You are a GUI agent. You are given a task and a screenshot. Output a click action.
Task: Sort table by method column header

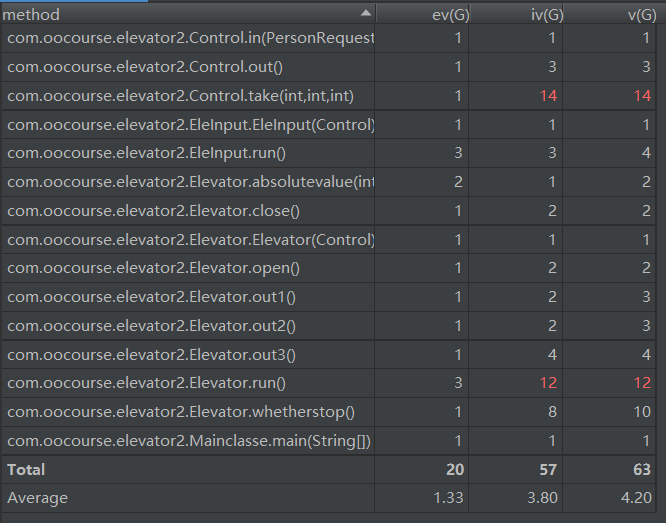pos(150,15)
